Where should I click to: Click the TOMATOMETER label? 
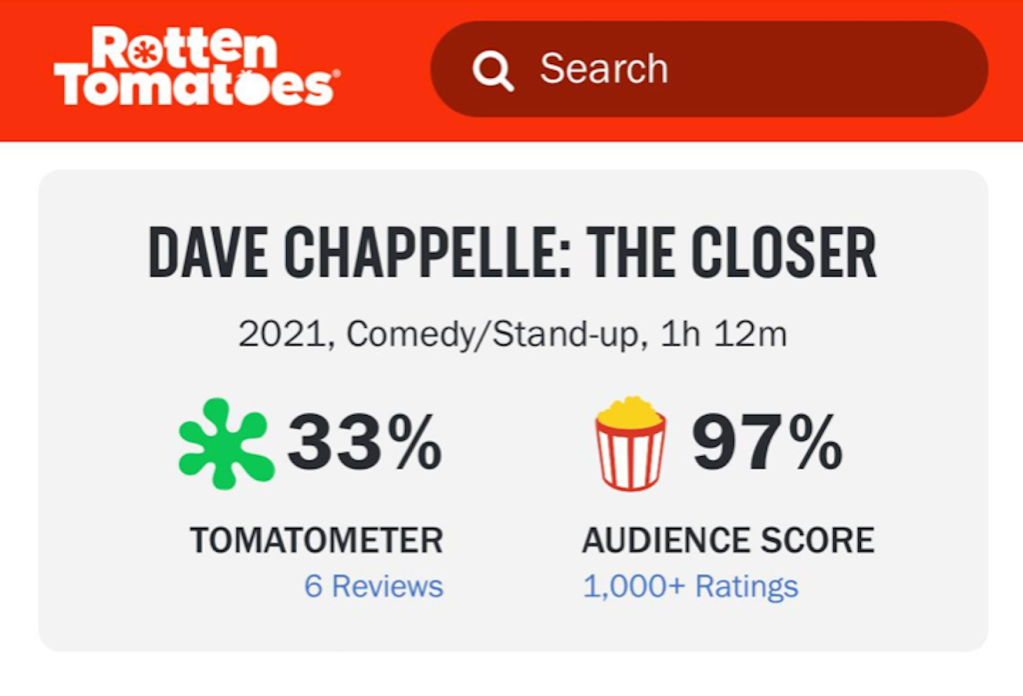coord(317,540)
